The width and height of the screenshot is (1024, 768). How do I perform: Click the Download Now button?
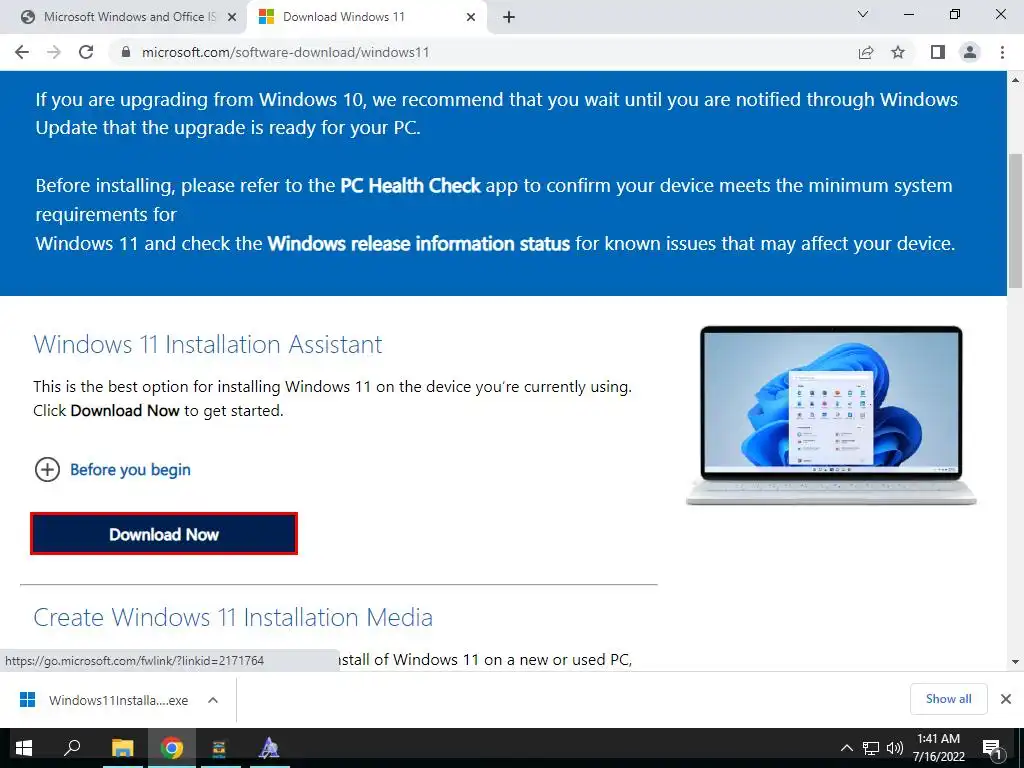164,534
